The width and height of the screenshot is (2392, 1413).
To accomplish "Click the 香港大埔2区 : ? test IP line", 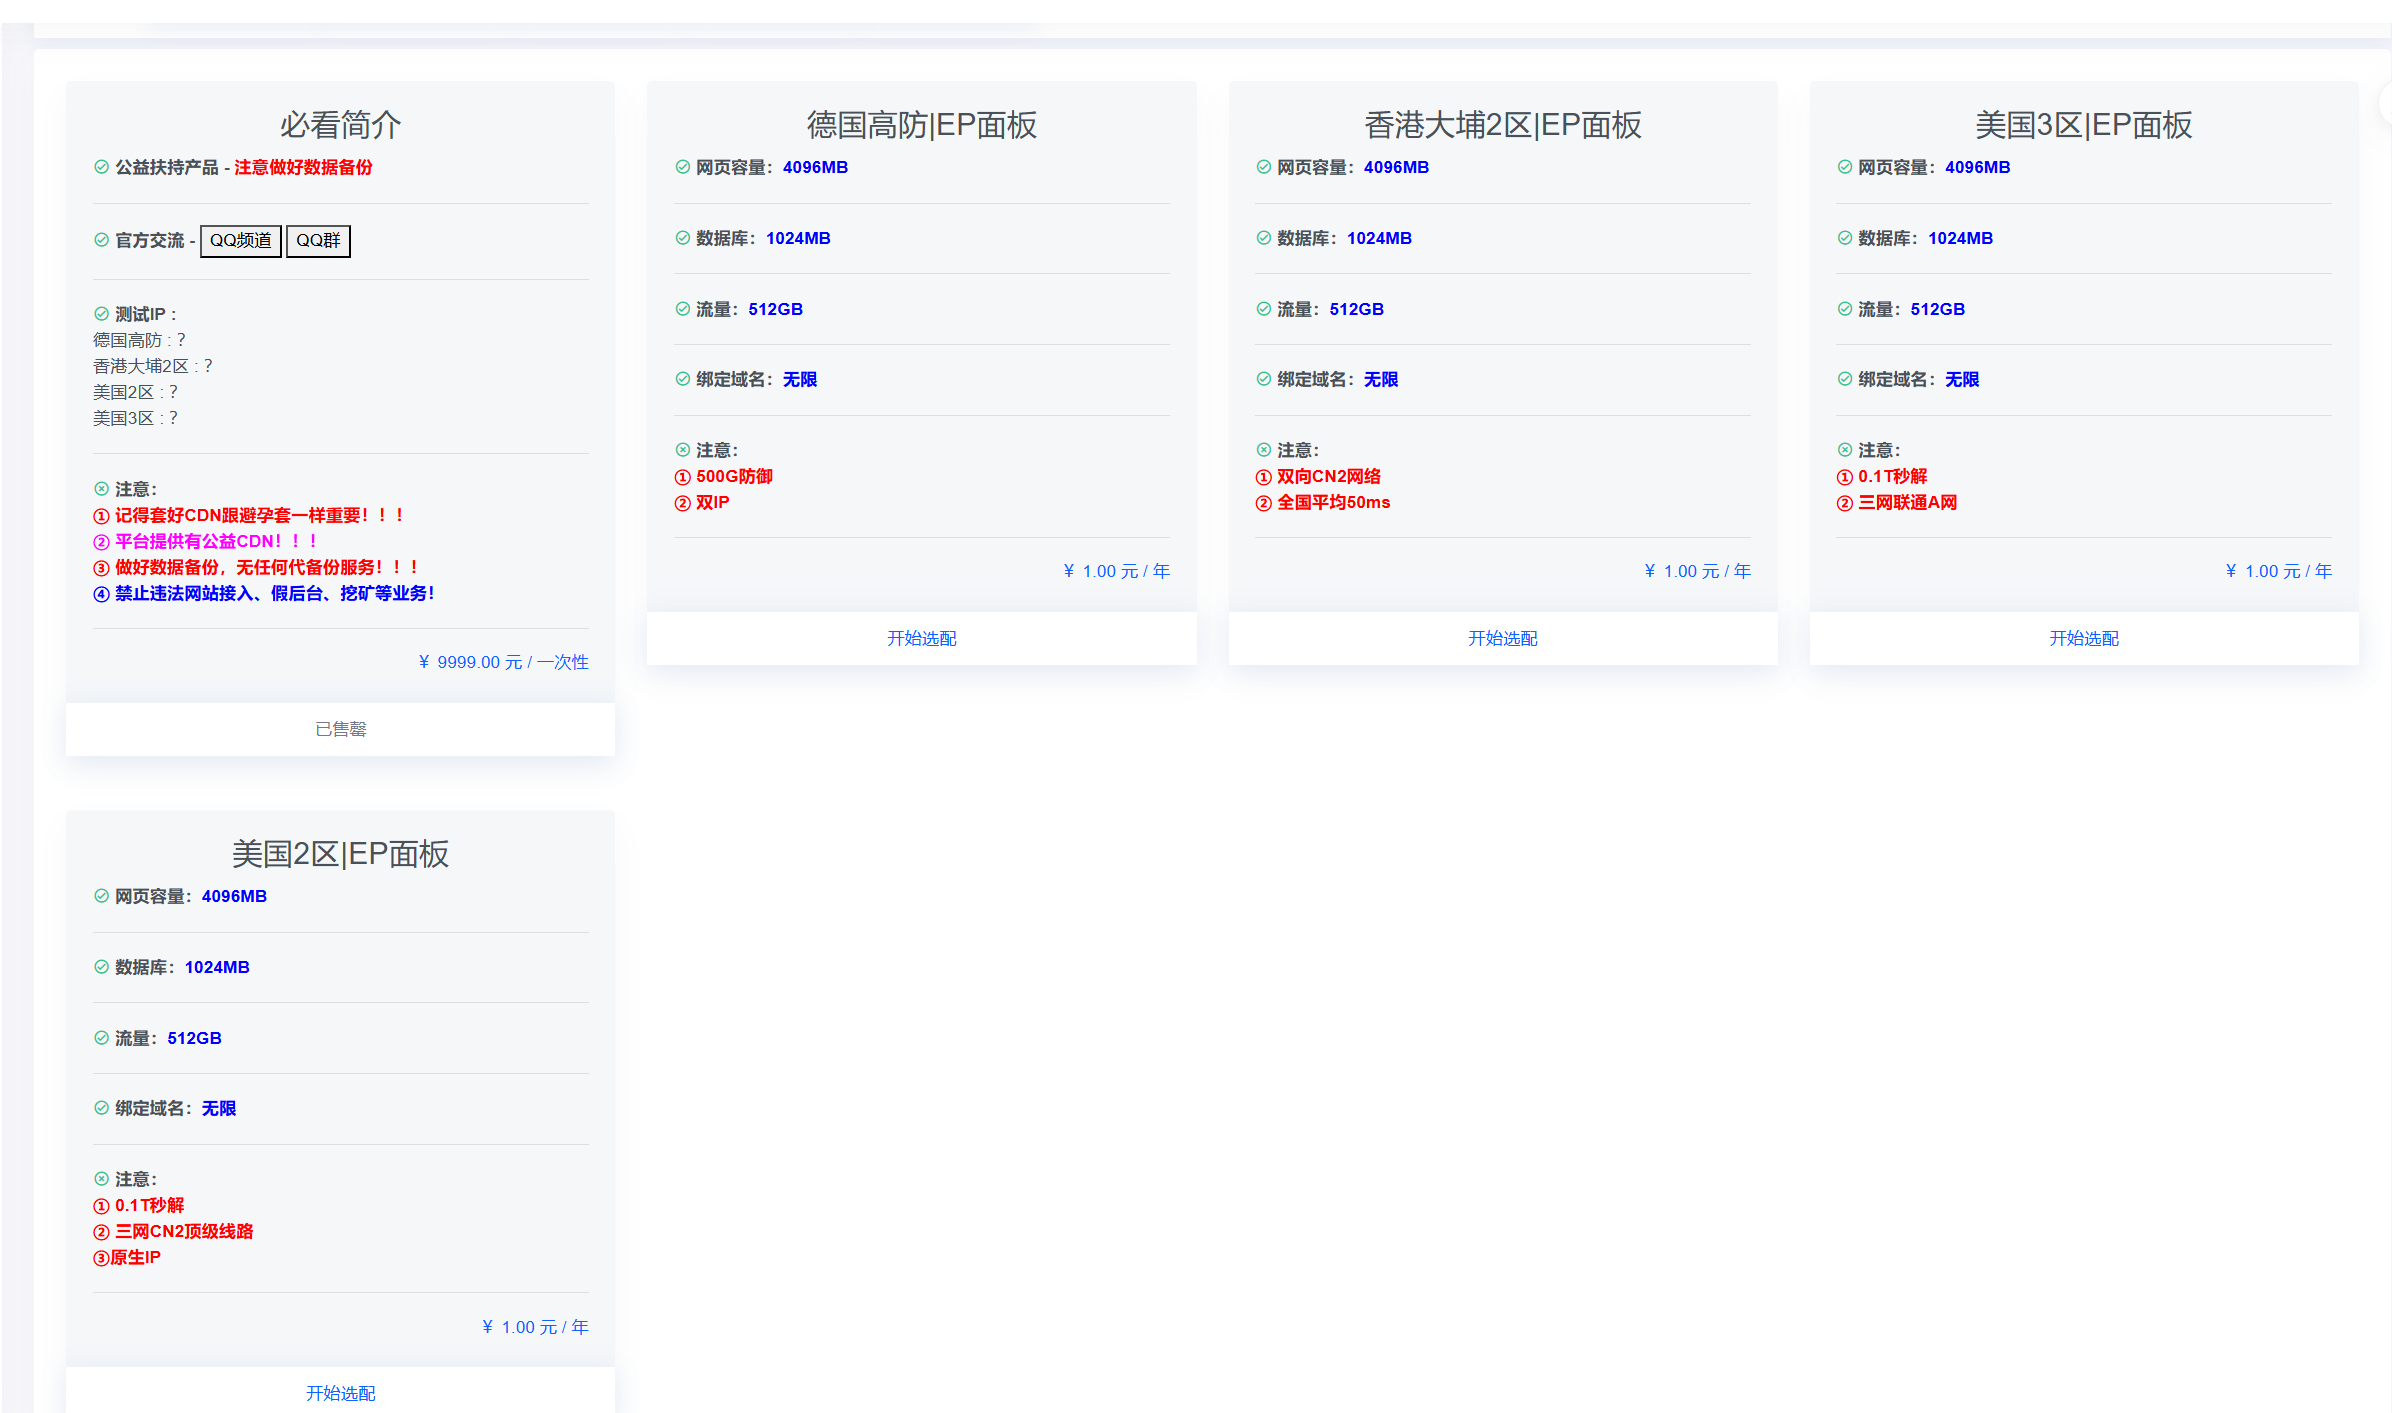I will tap(153, 366).
